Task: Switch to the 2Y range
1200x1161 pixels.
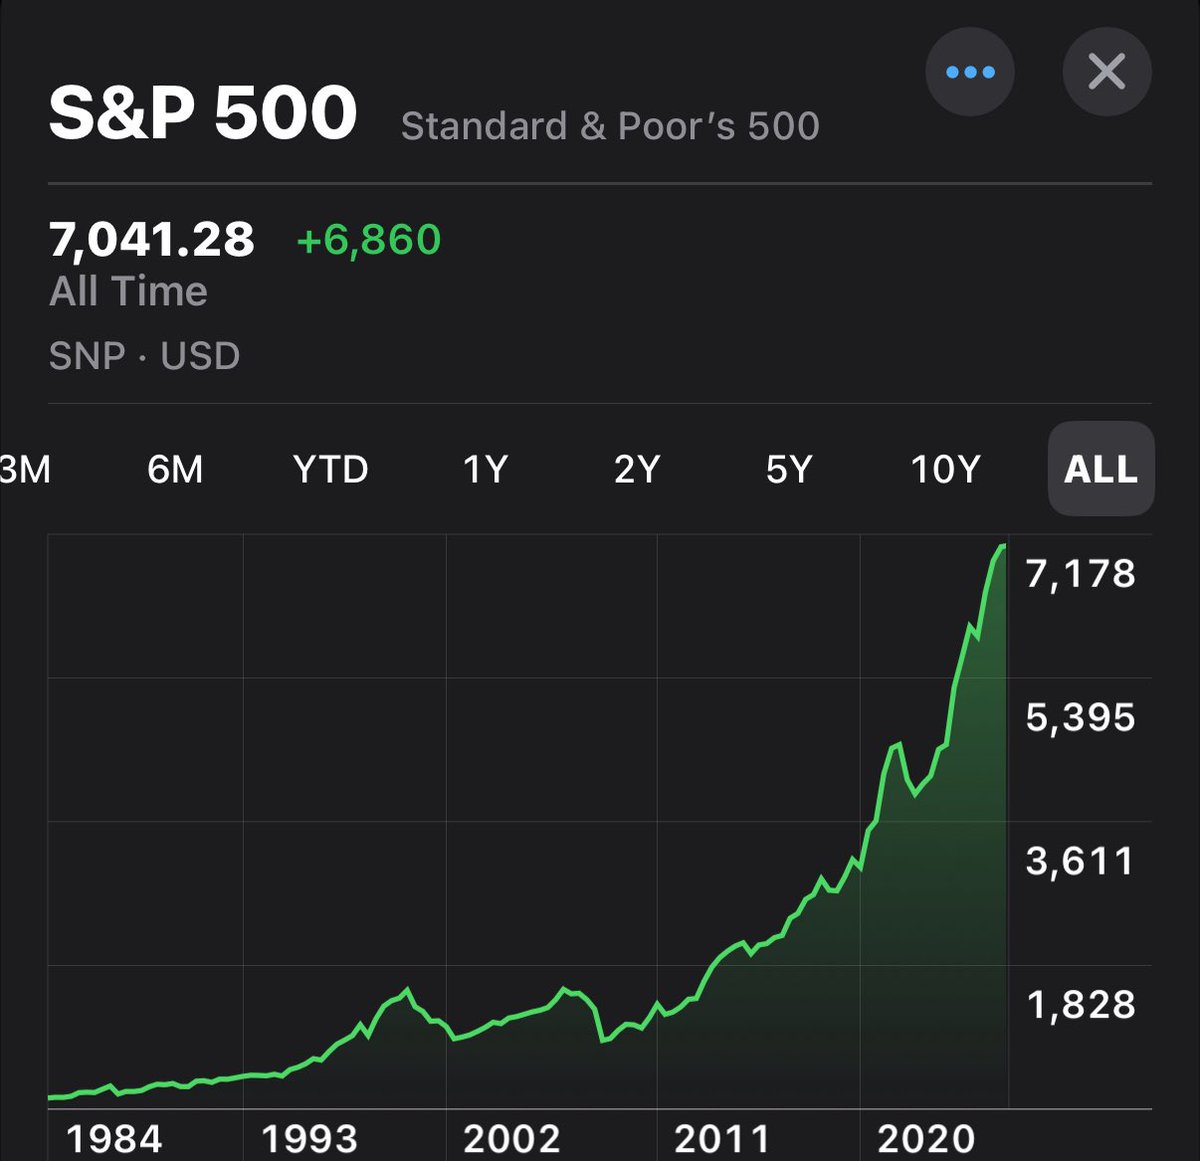Action: click(x=637, y=469)
